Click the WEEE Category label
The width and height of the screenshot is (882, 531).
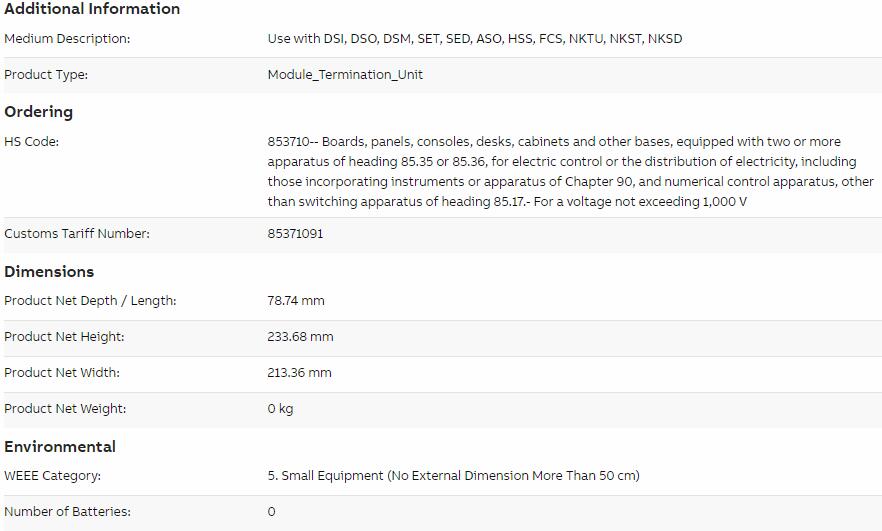52,476
